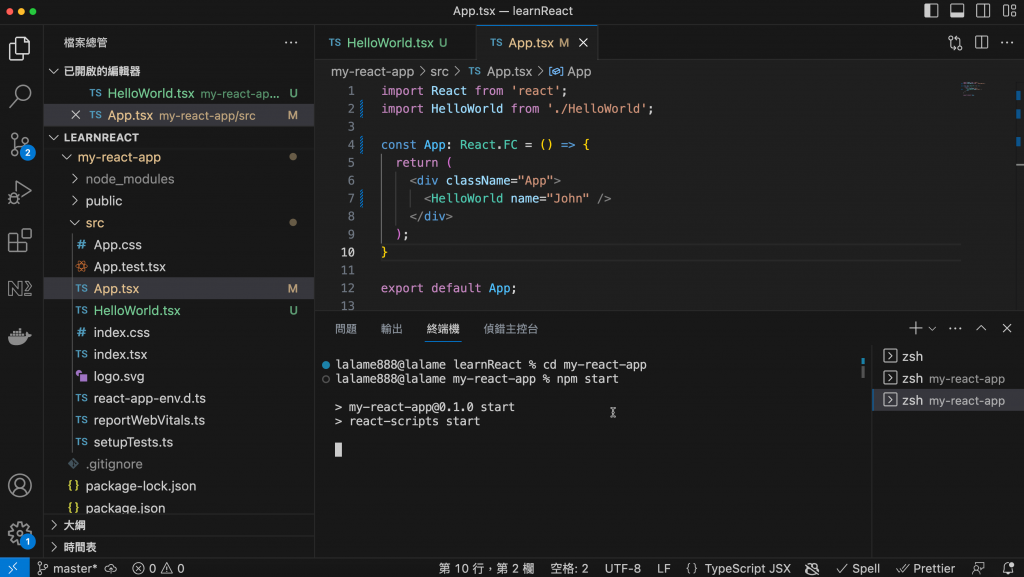Change file encoding UTF-8
The width and height of the screenshot is (1024, 577).
[622, 569]
